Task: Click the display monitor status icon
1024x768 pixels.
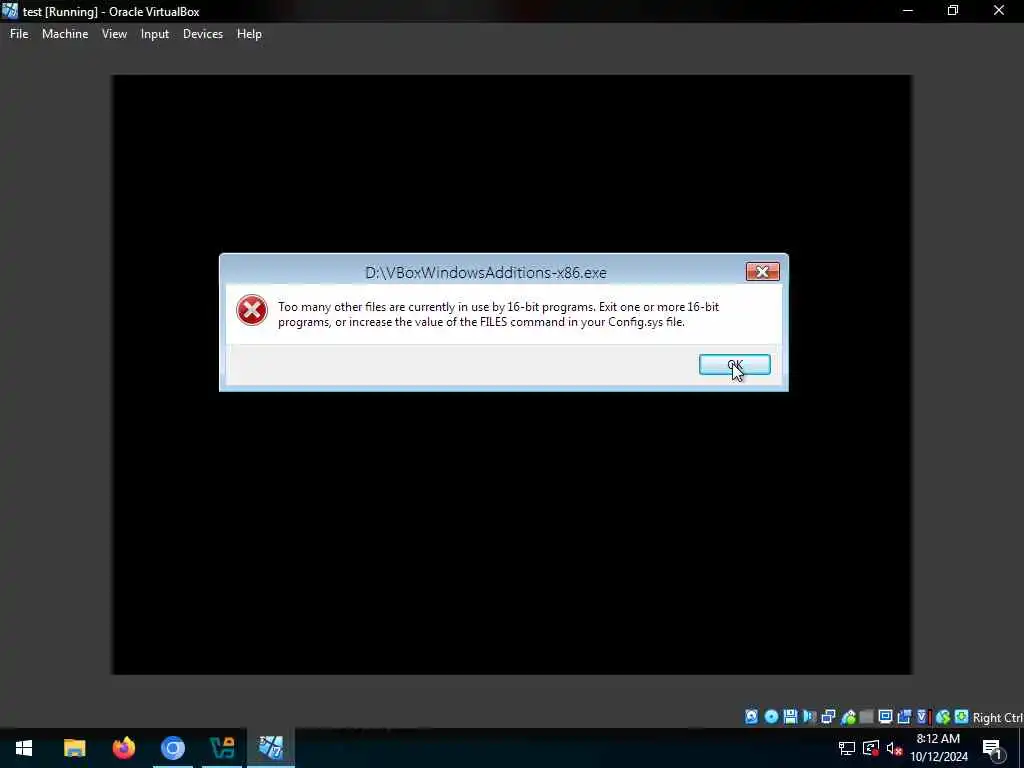Action: point(886,717)
